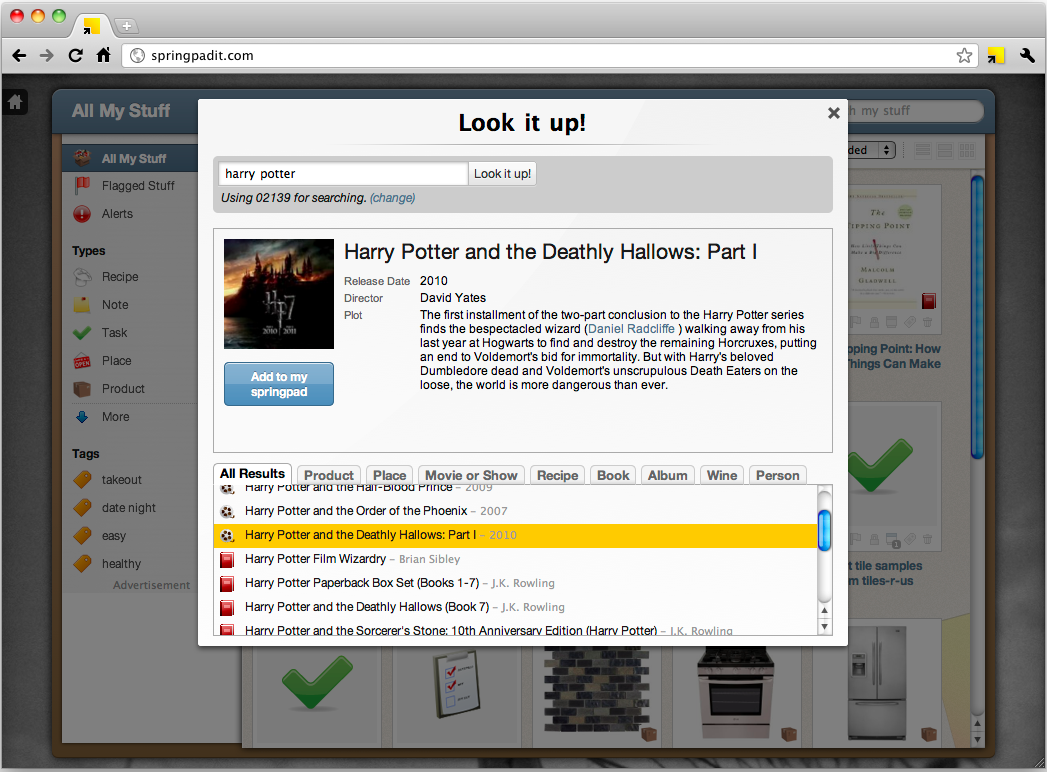
Task: Click the takeout tag icon
Action: click(82, 479)
